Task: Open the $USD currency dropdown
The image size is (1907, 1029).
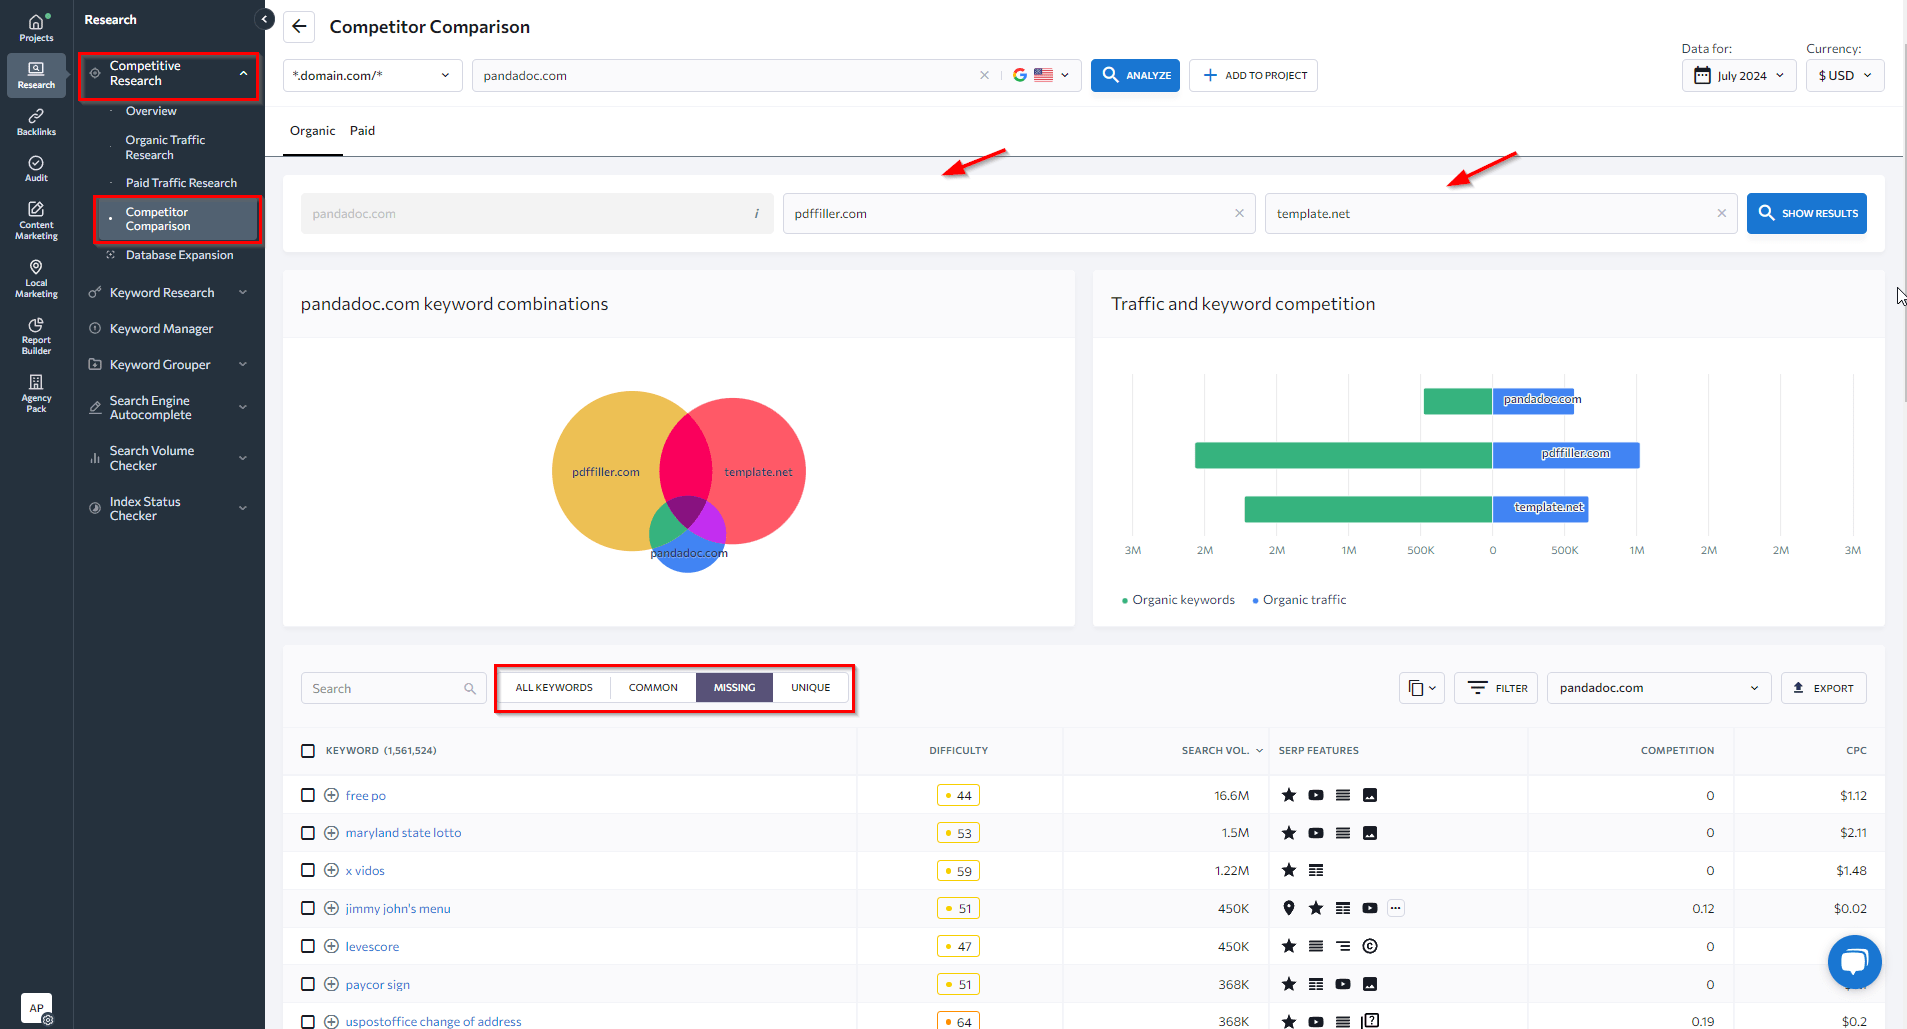Action: 1843,75
